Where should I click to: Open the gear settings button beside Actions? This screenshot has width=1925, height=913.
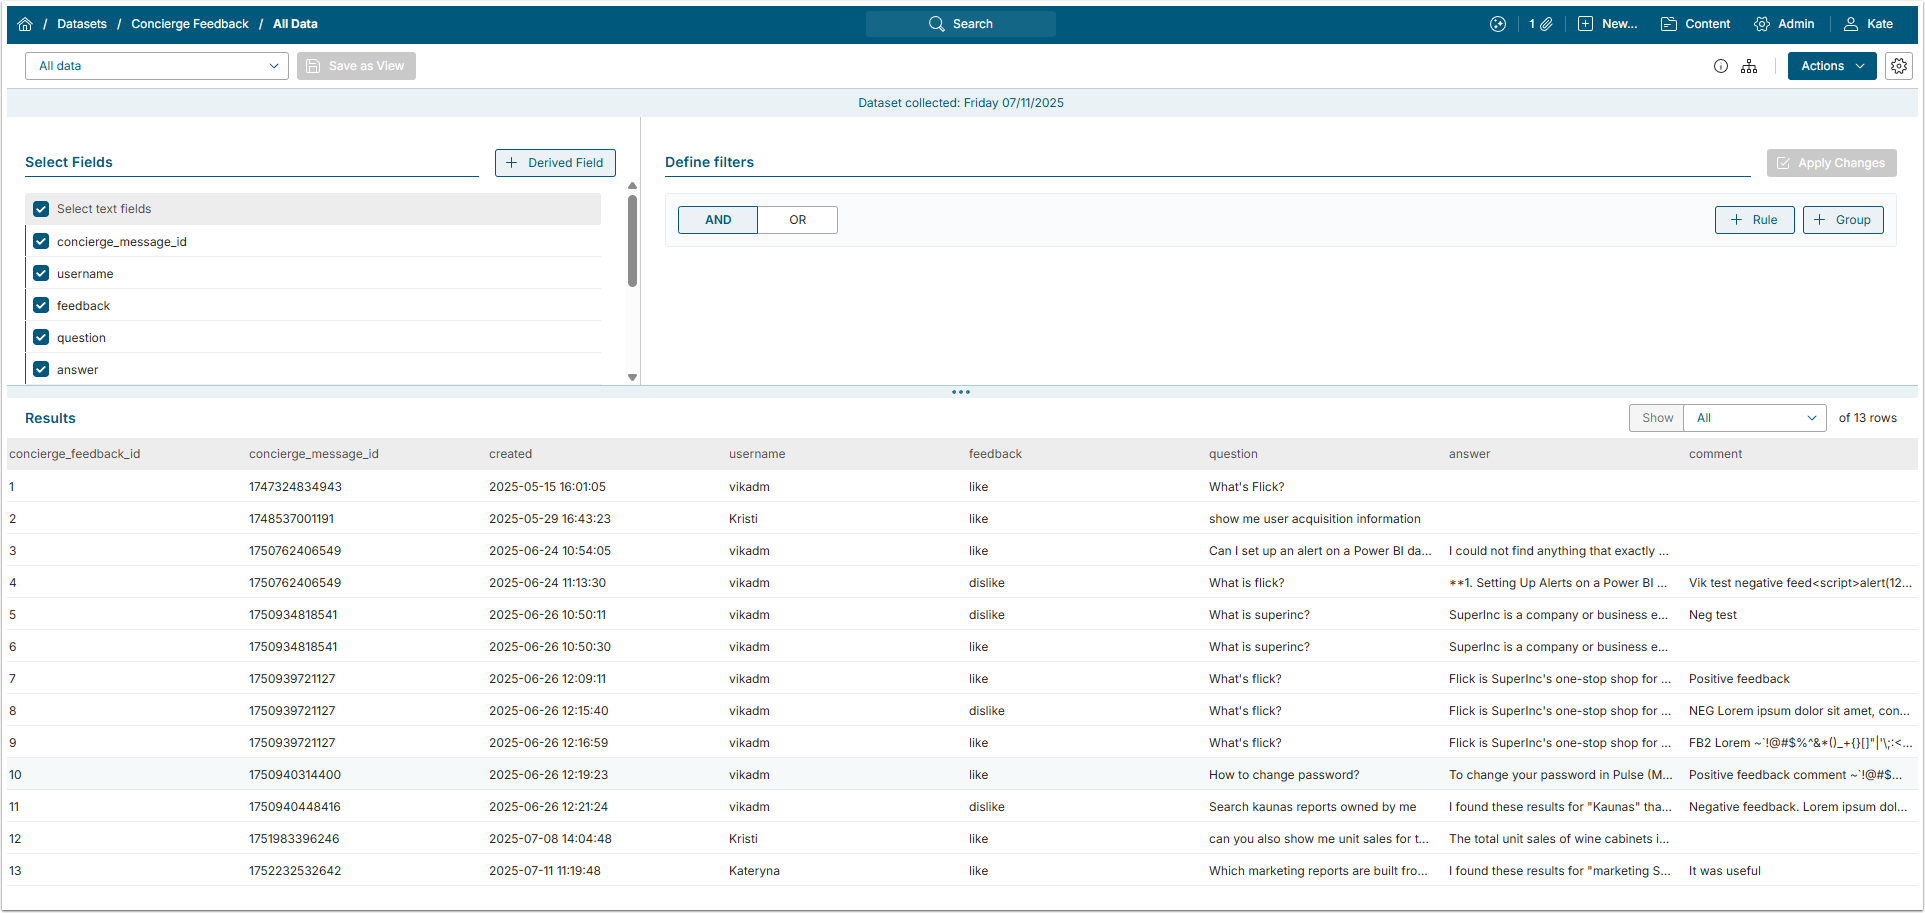pos(1898,66)
